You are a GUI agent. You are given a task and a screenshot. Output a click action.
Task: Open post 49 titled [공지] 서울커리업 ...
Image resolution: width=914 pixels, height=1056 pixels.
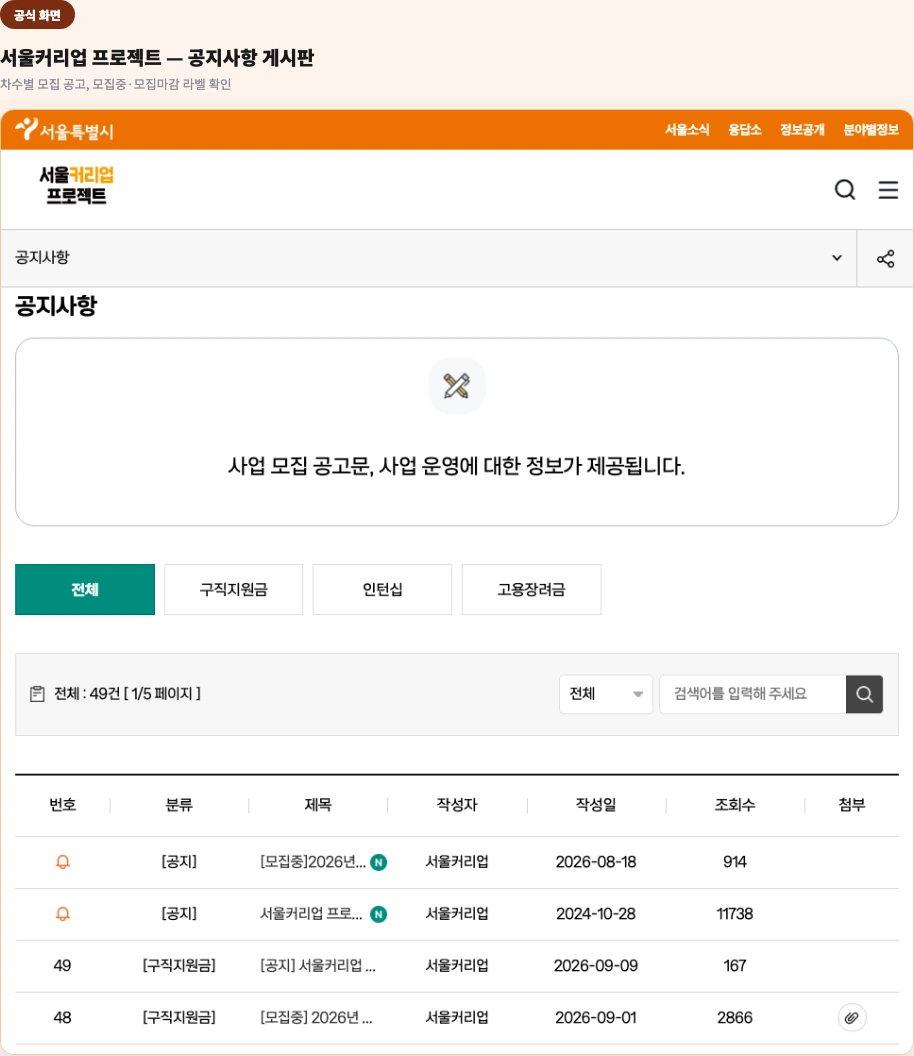pos(318,965)
